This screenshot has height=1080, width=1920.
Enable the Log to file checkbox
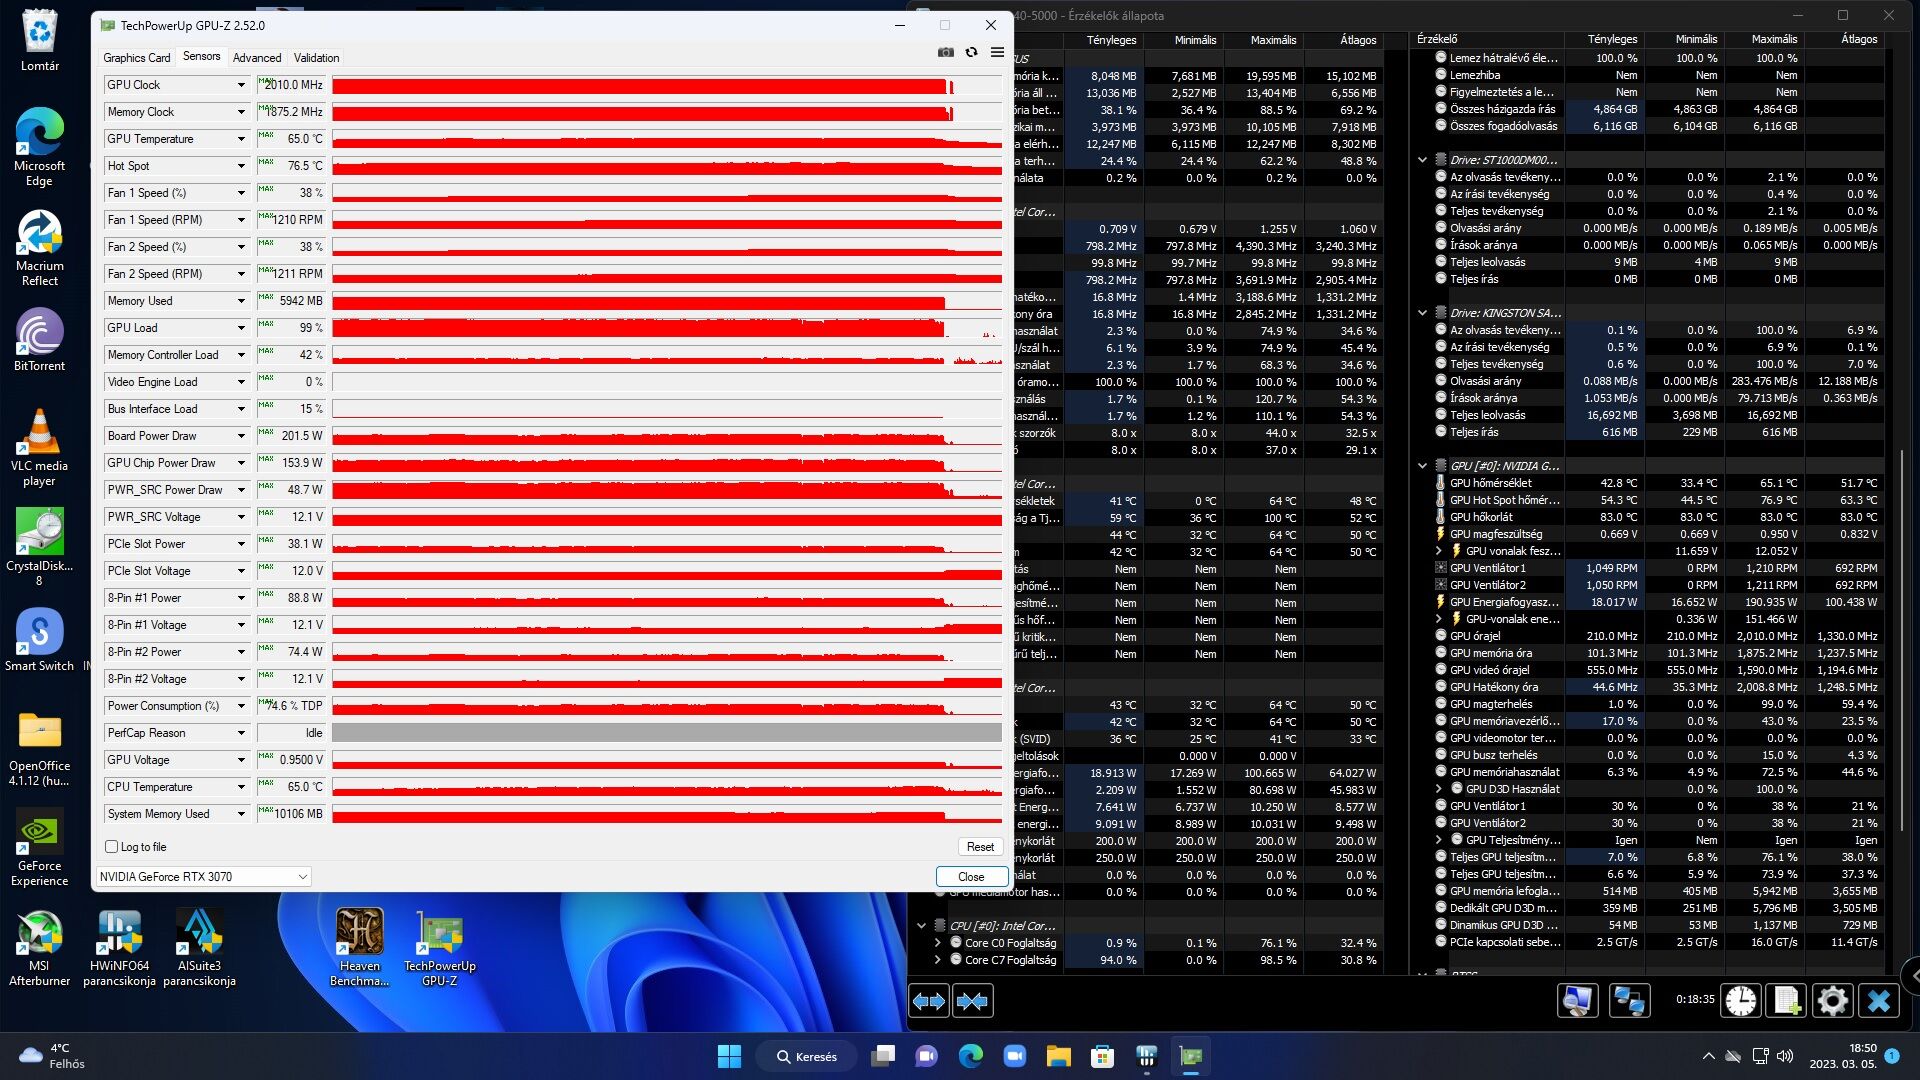pyautogui.click(x=112, y=847)
